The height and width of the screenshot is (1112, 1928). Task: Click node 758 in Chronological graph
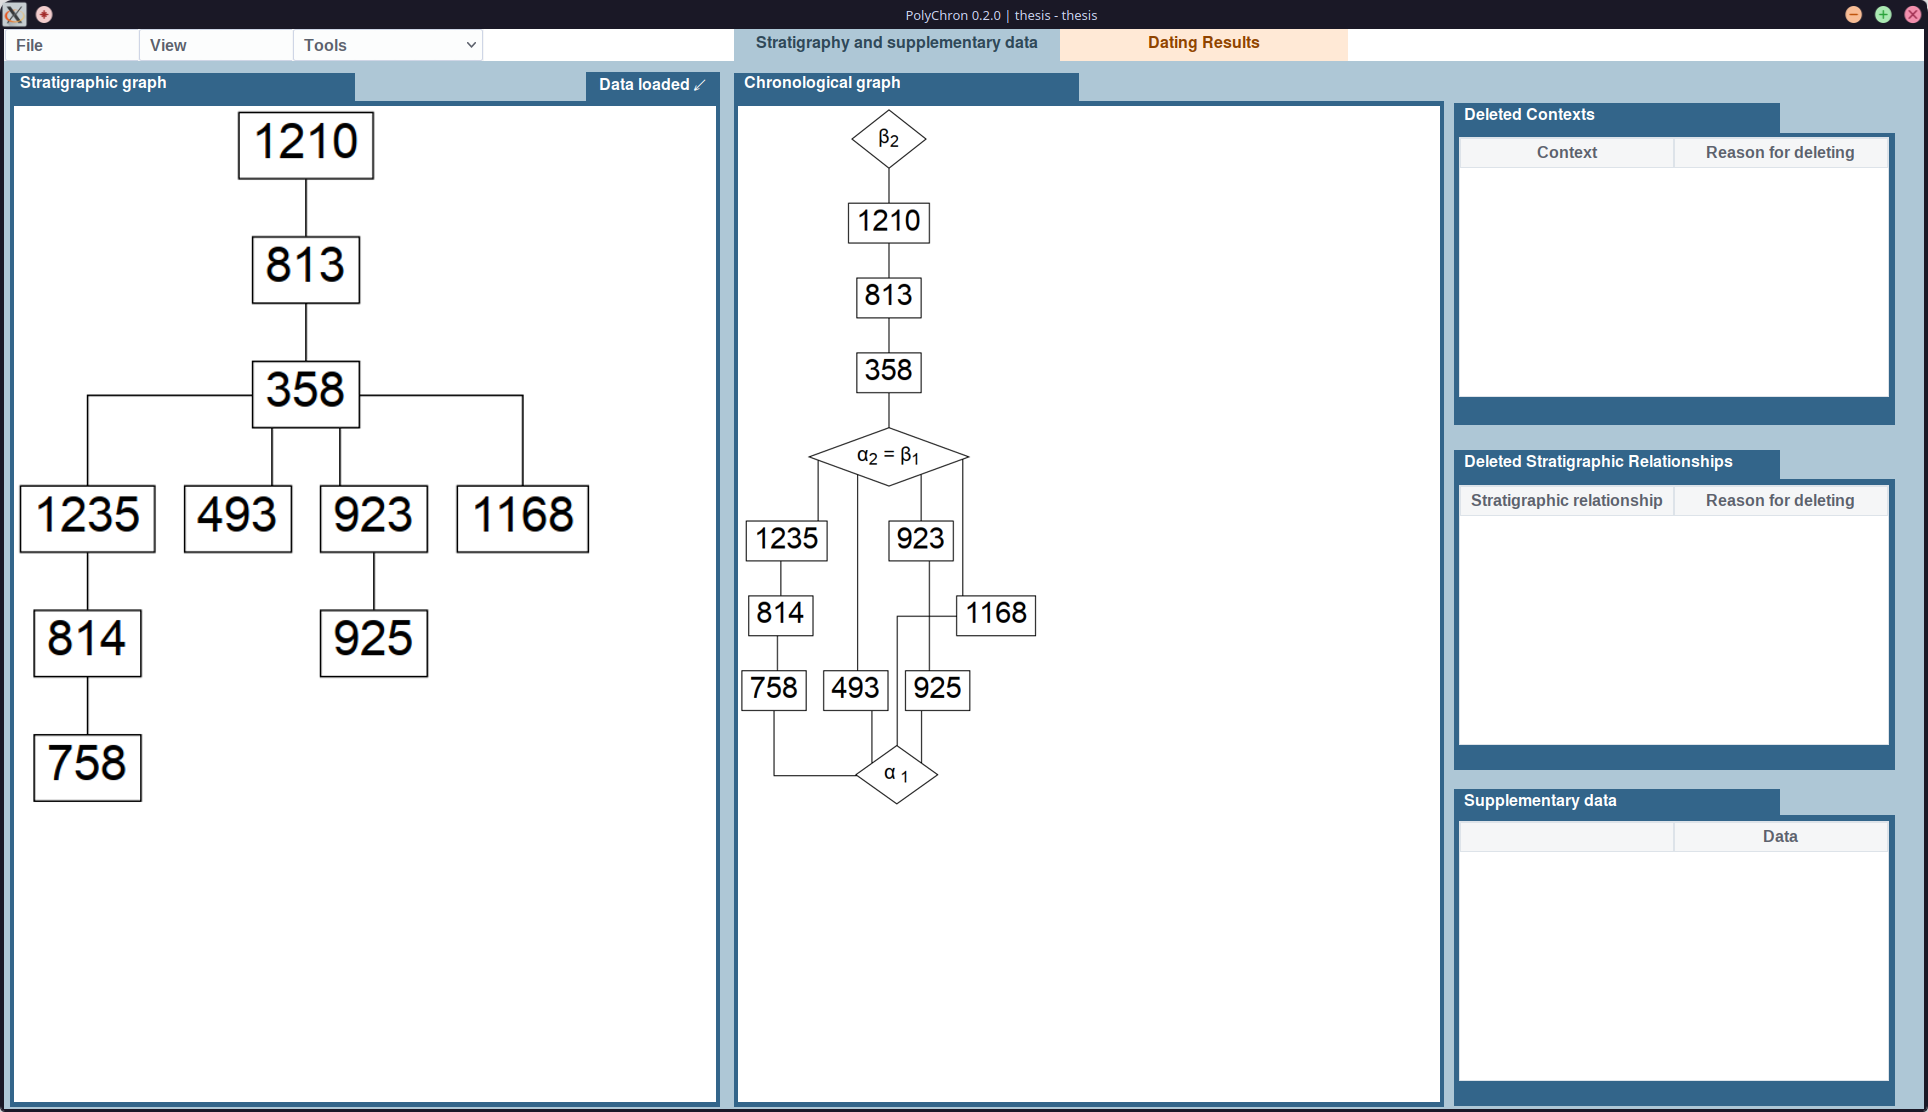(774, 690)
